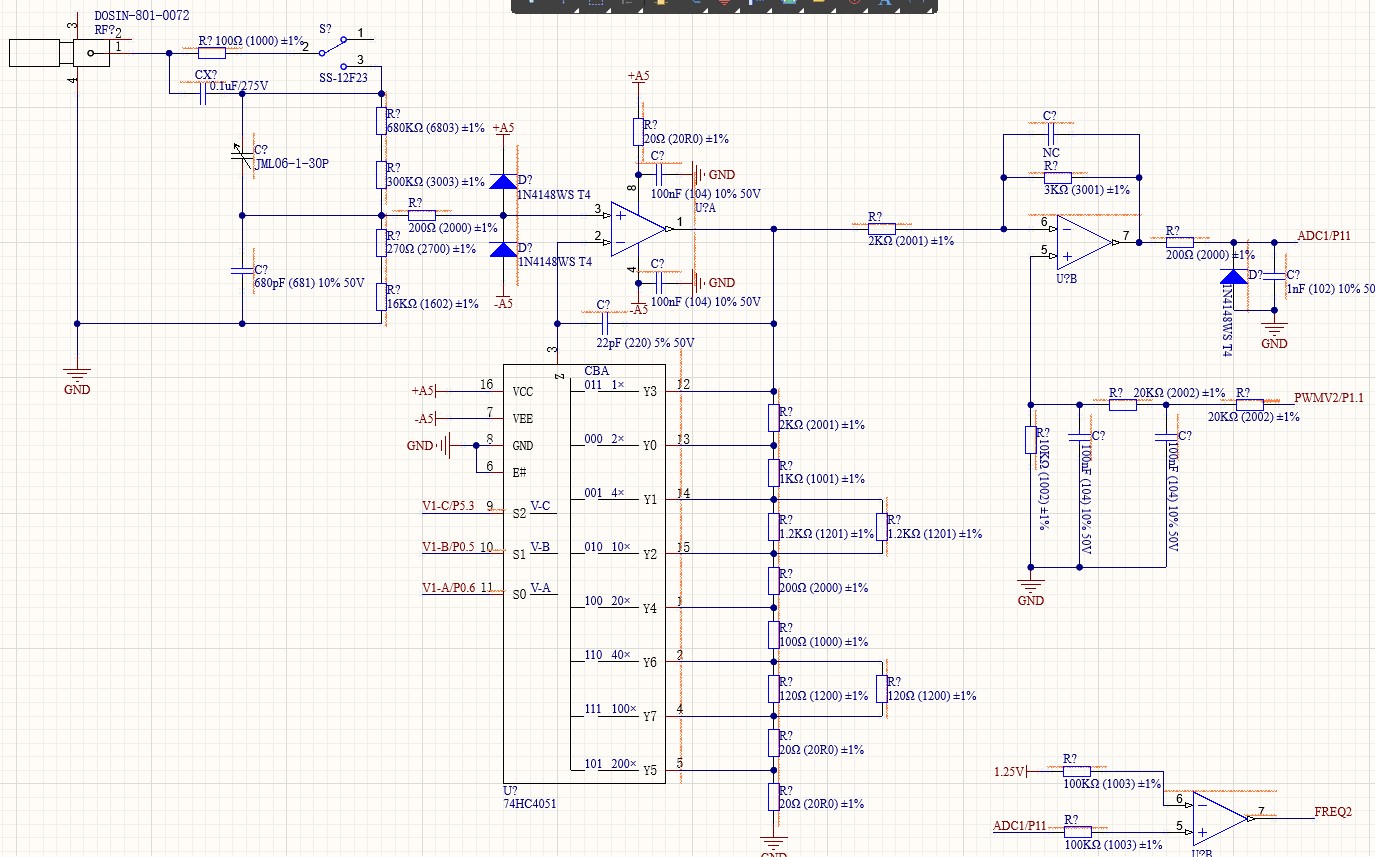Select the JML06-1-30P trimmer capacitor label
1375x857 pixels.
(291, 163)
